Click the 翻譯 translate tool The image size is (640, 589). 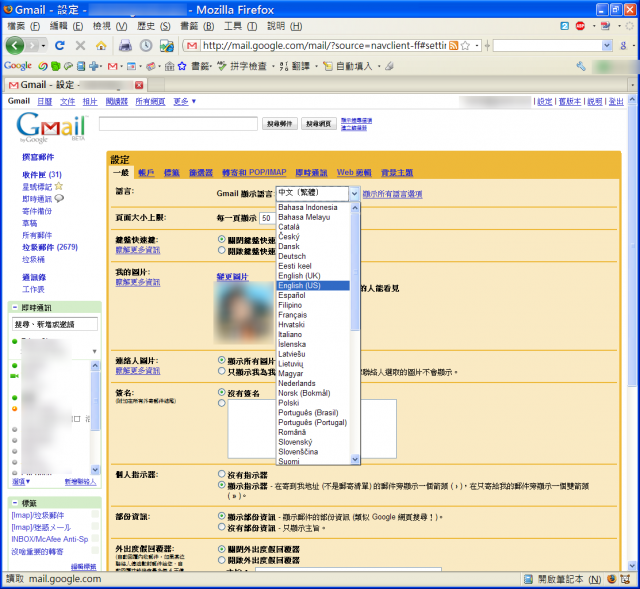(295, 66)
